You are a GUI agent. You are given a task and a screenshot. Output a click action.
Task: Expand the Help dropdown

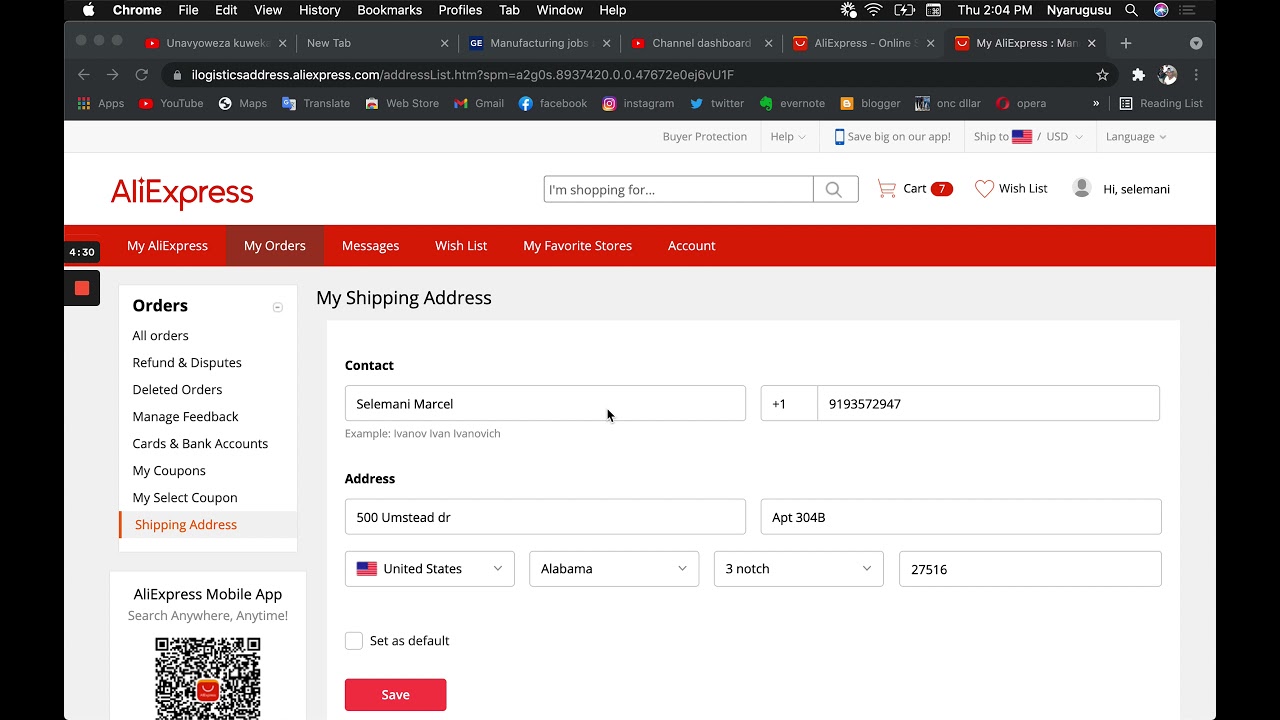[x=788, y=137]
